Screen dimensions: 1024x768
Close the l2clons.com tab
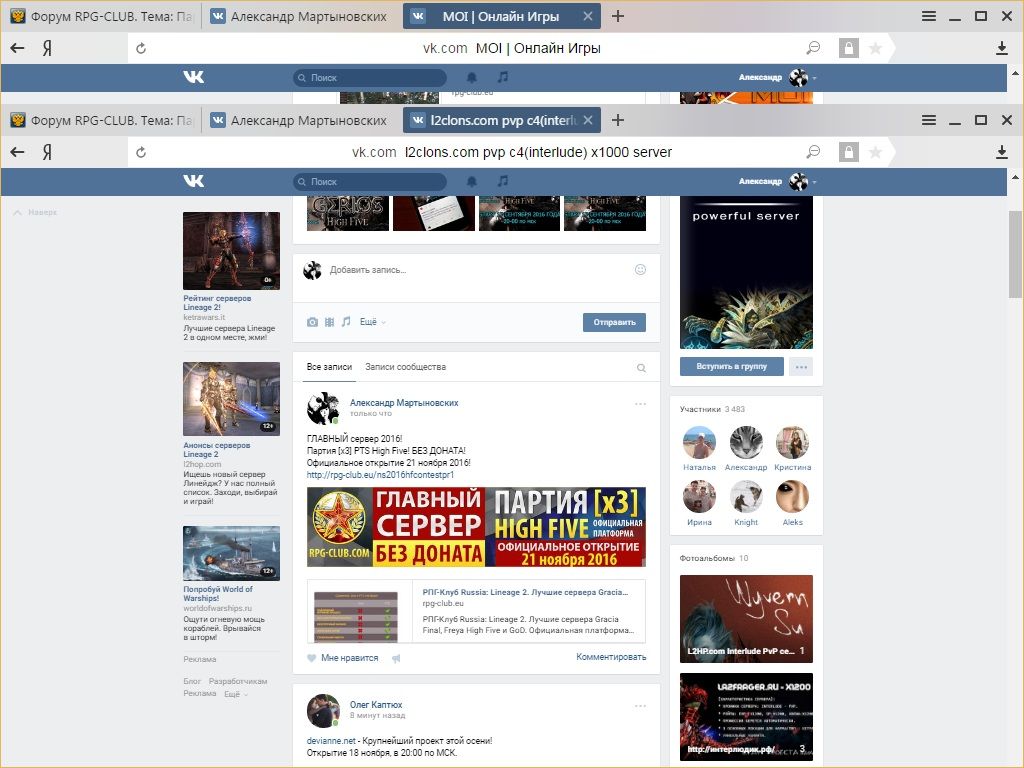pyautogui.click(x=588, y=120)
